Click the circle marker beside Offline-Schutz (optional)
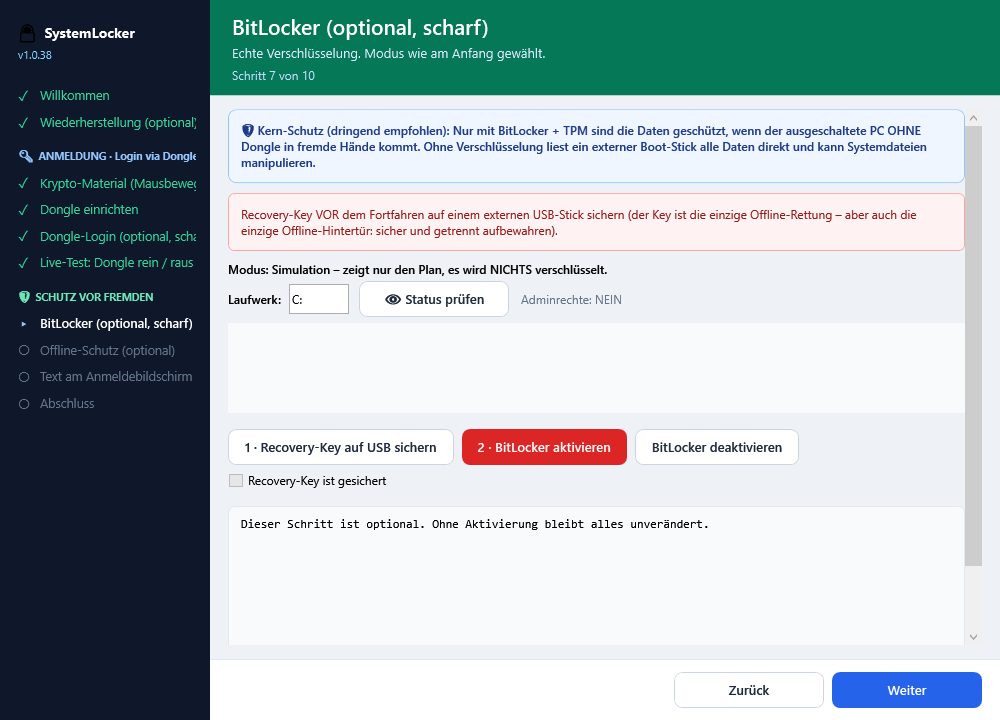This screenshot has height=720, width=1000. click(24, 350)
